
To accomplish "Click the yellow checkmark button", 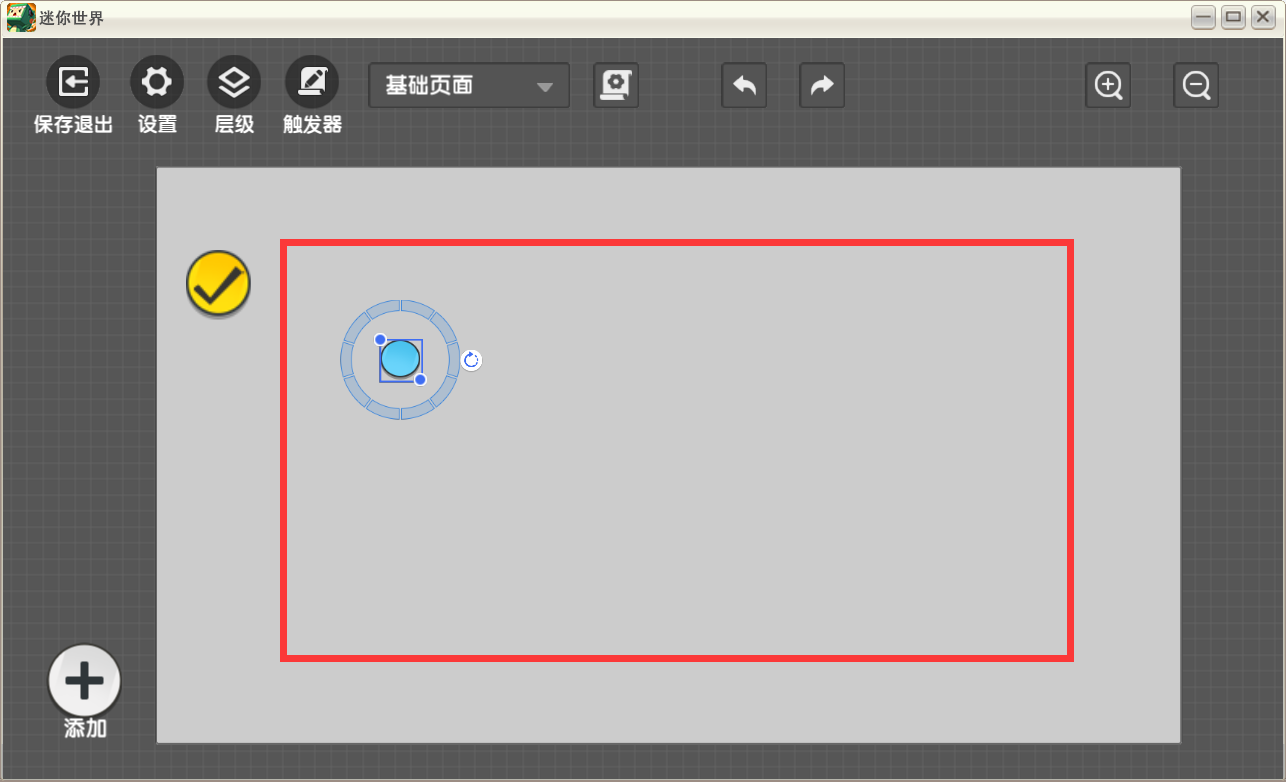I will pos(218,284).
